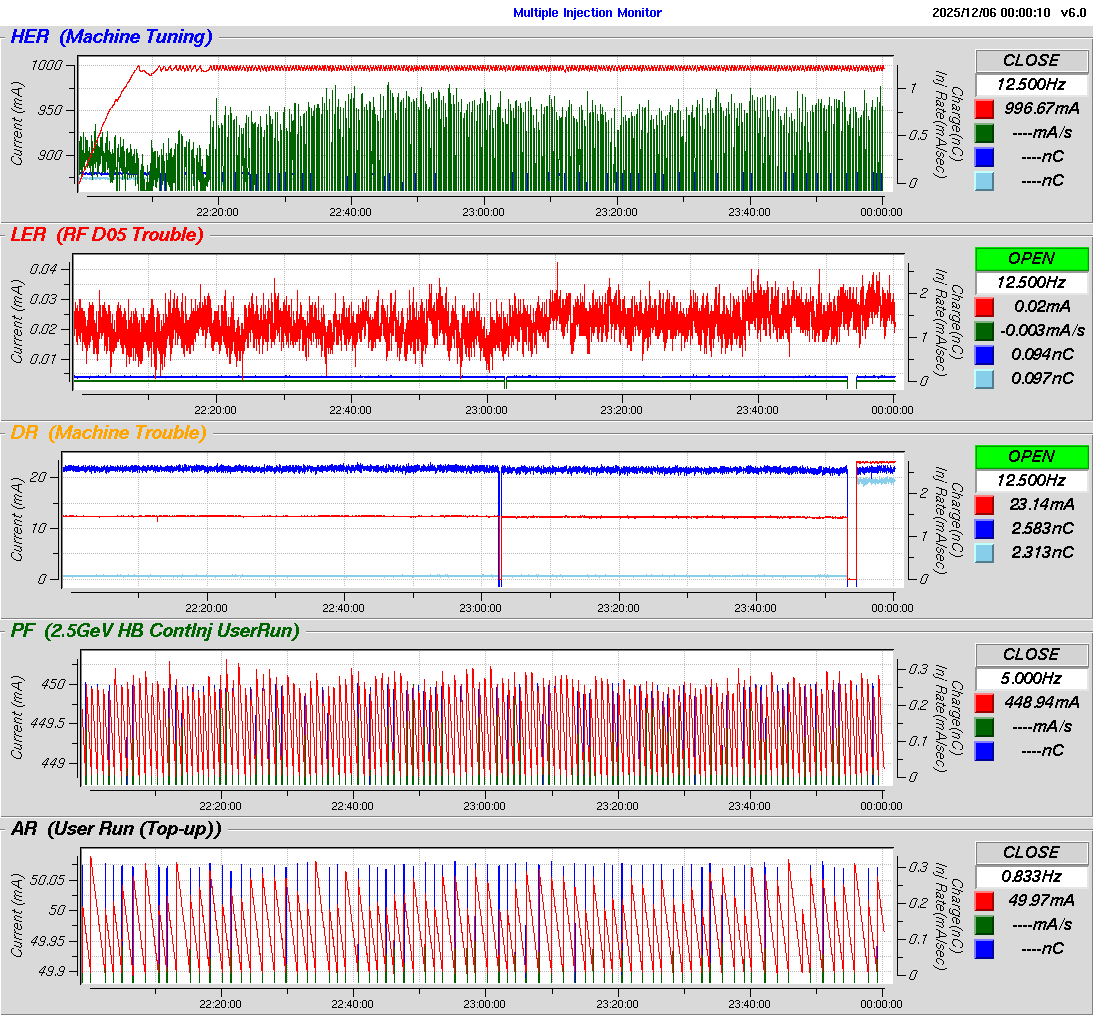Click the HER (Machine Tuning) panel title
This screenshot has height=1015, width=1093.
point(111,38)
